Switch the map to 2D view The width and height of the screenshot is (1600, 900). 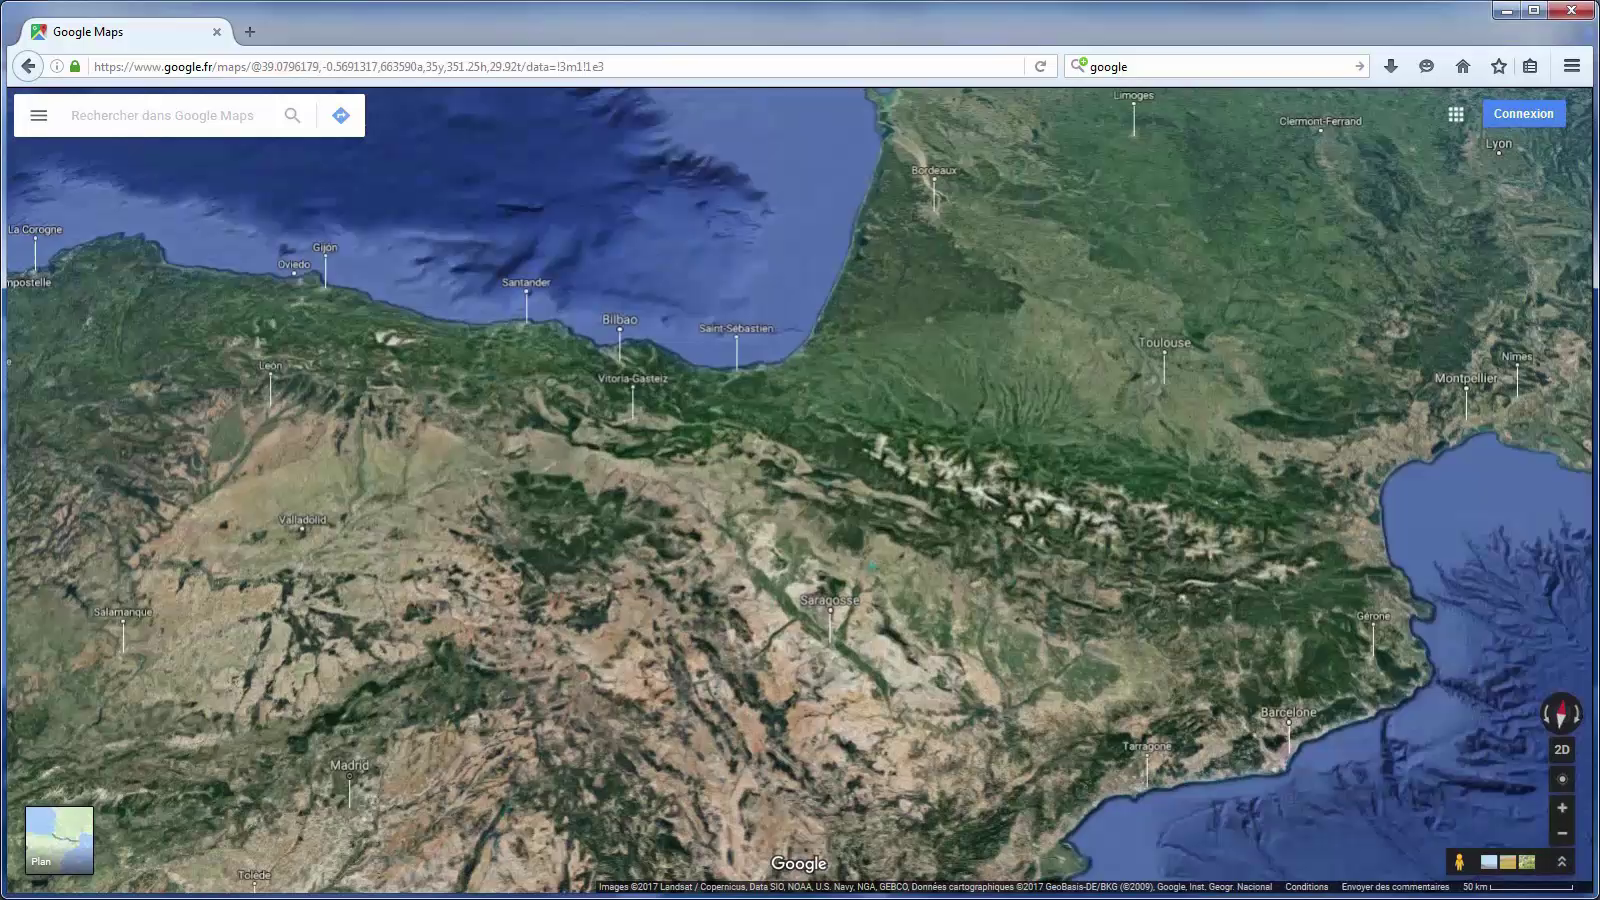click(x=1562, y=749)
